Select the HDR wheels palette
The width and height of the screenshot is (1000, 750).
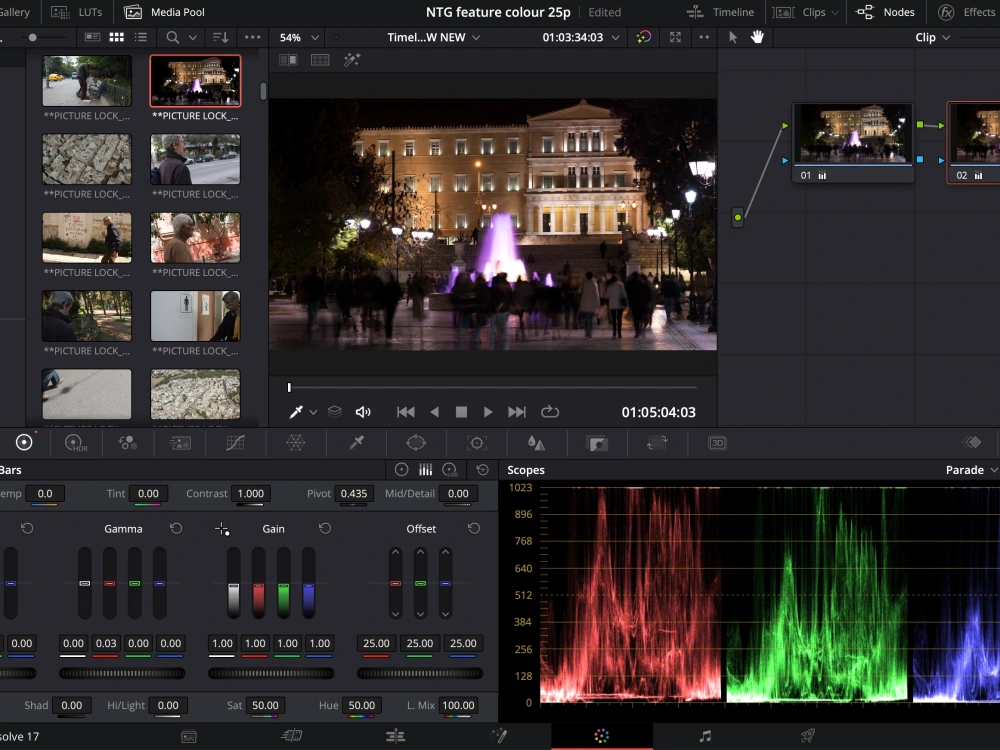point(75,443)
